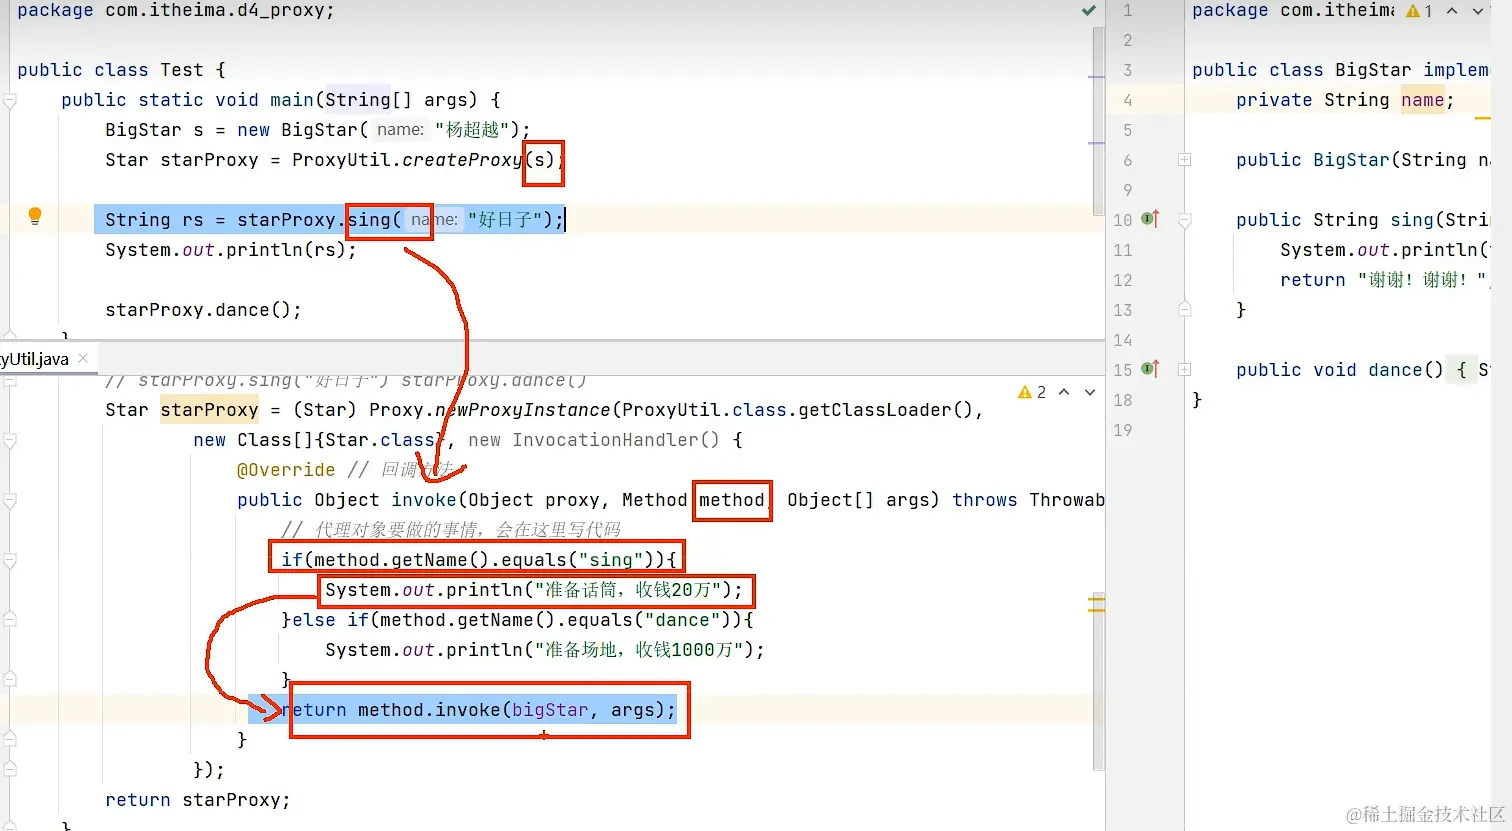The image size is (1512, 831).
Task: Click the yellow lightbulb quick-fix icon
Action: 35,216
